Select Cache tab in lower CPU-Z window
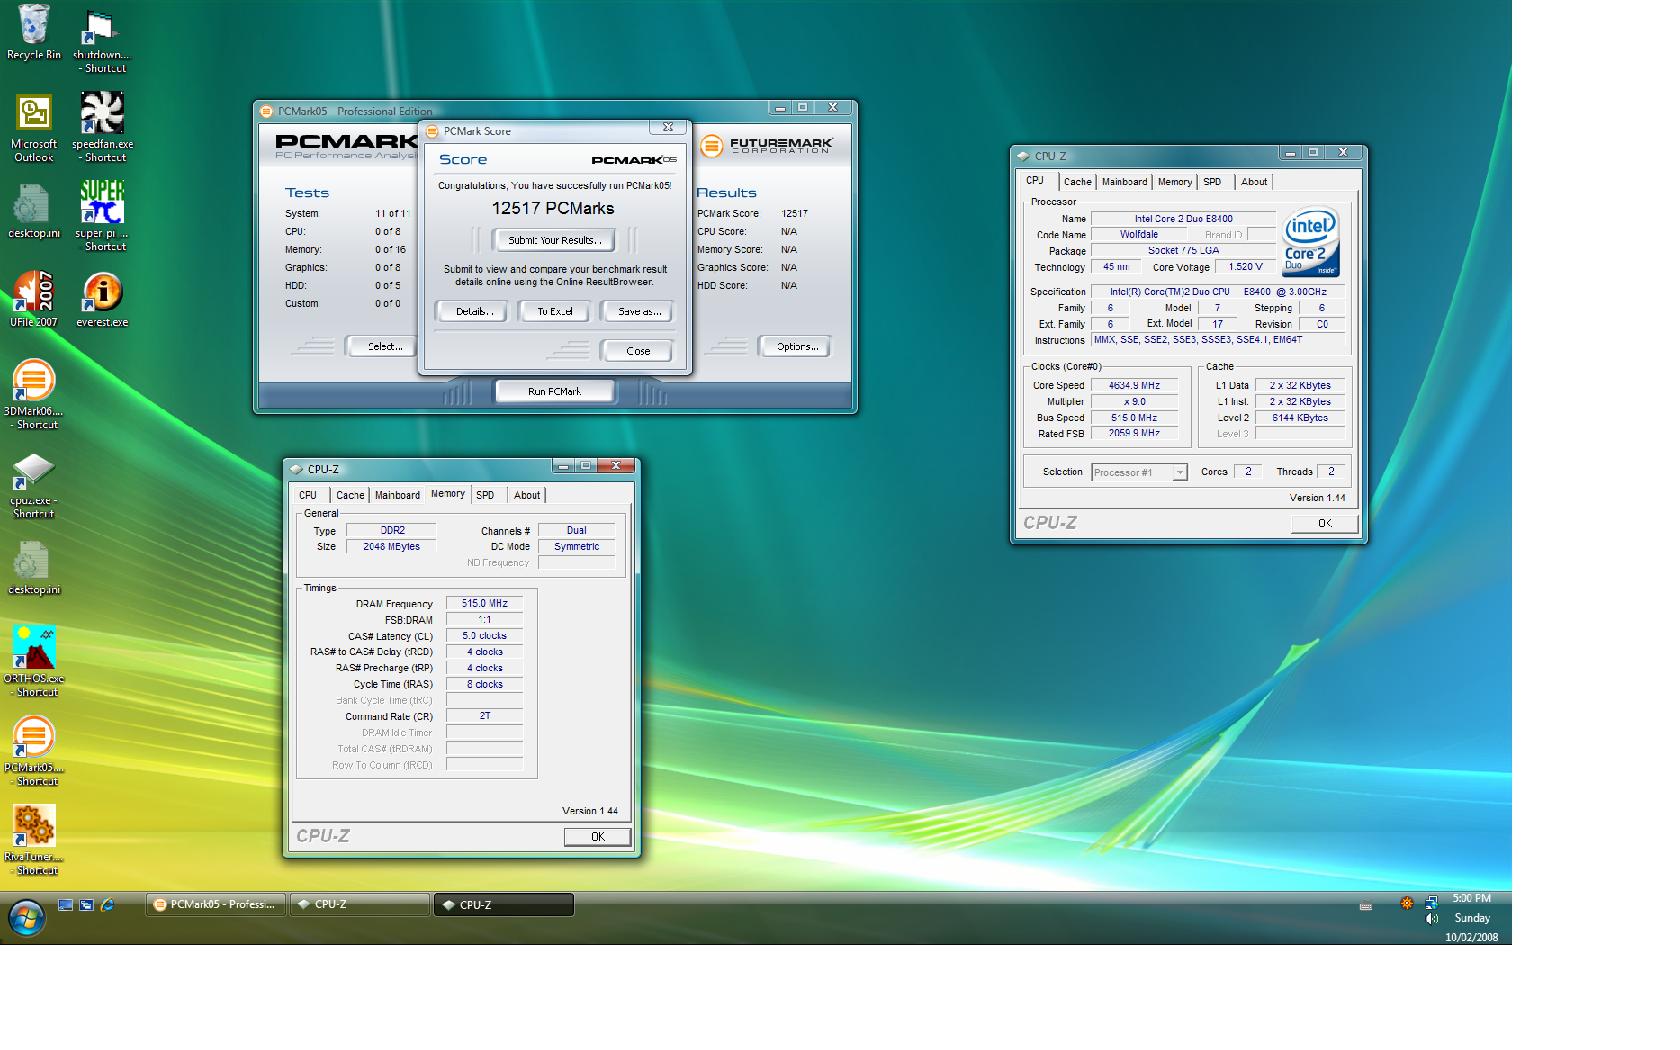The image size is (1680, 1050). coord(350,495)
